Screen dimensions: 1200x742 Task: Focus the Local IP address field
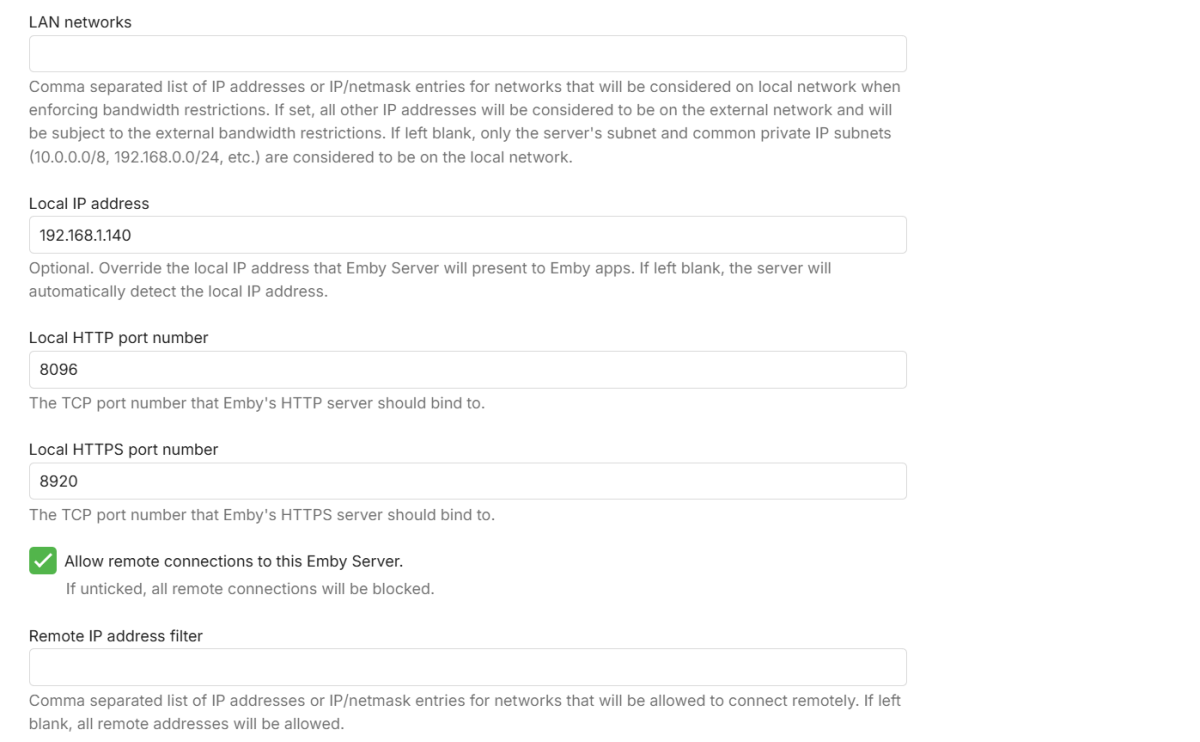pyautogui.click(x=467, y=235)
